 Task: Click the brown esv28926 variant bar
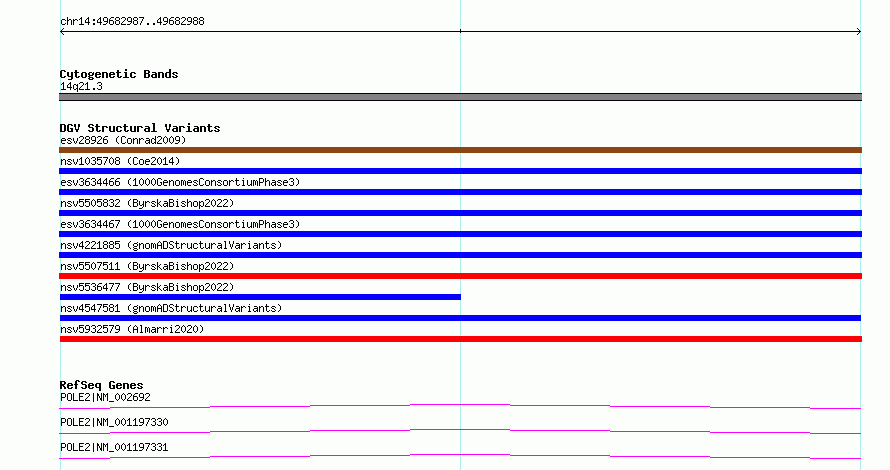pyautogui.click(x=460, y=150)
